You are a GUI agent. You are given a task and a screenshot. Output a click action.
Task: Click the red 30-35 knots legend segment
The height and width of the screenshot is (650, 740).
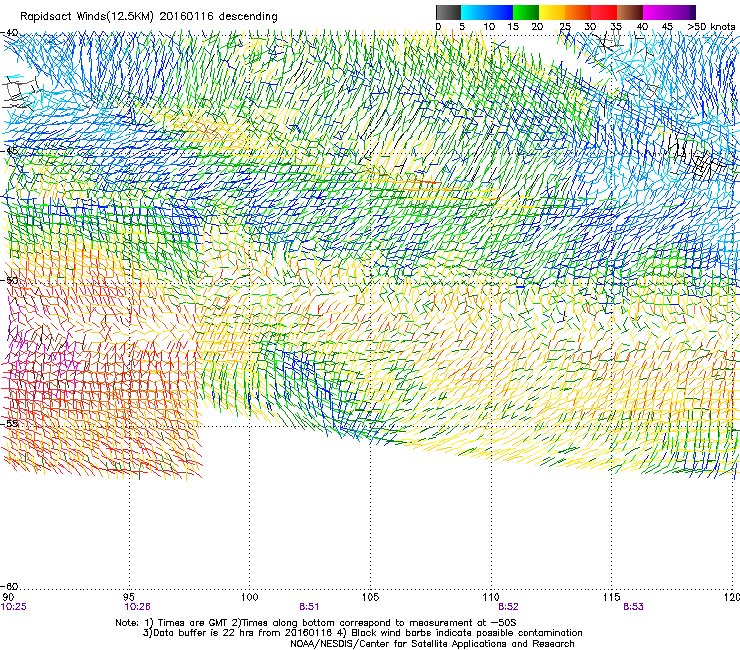(604, 12)
